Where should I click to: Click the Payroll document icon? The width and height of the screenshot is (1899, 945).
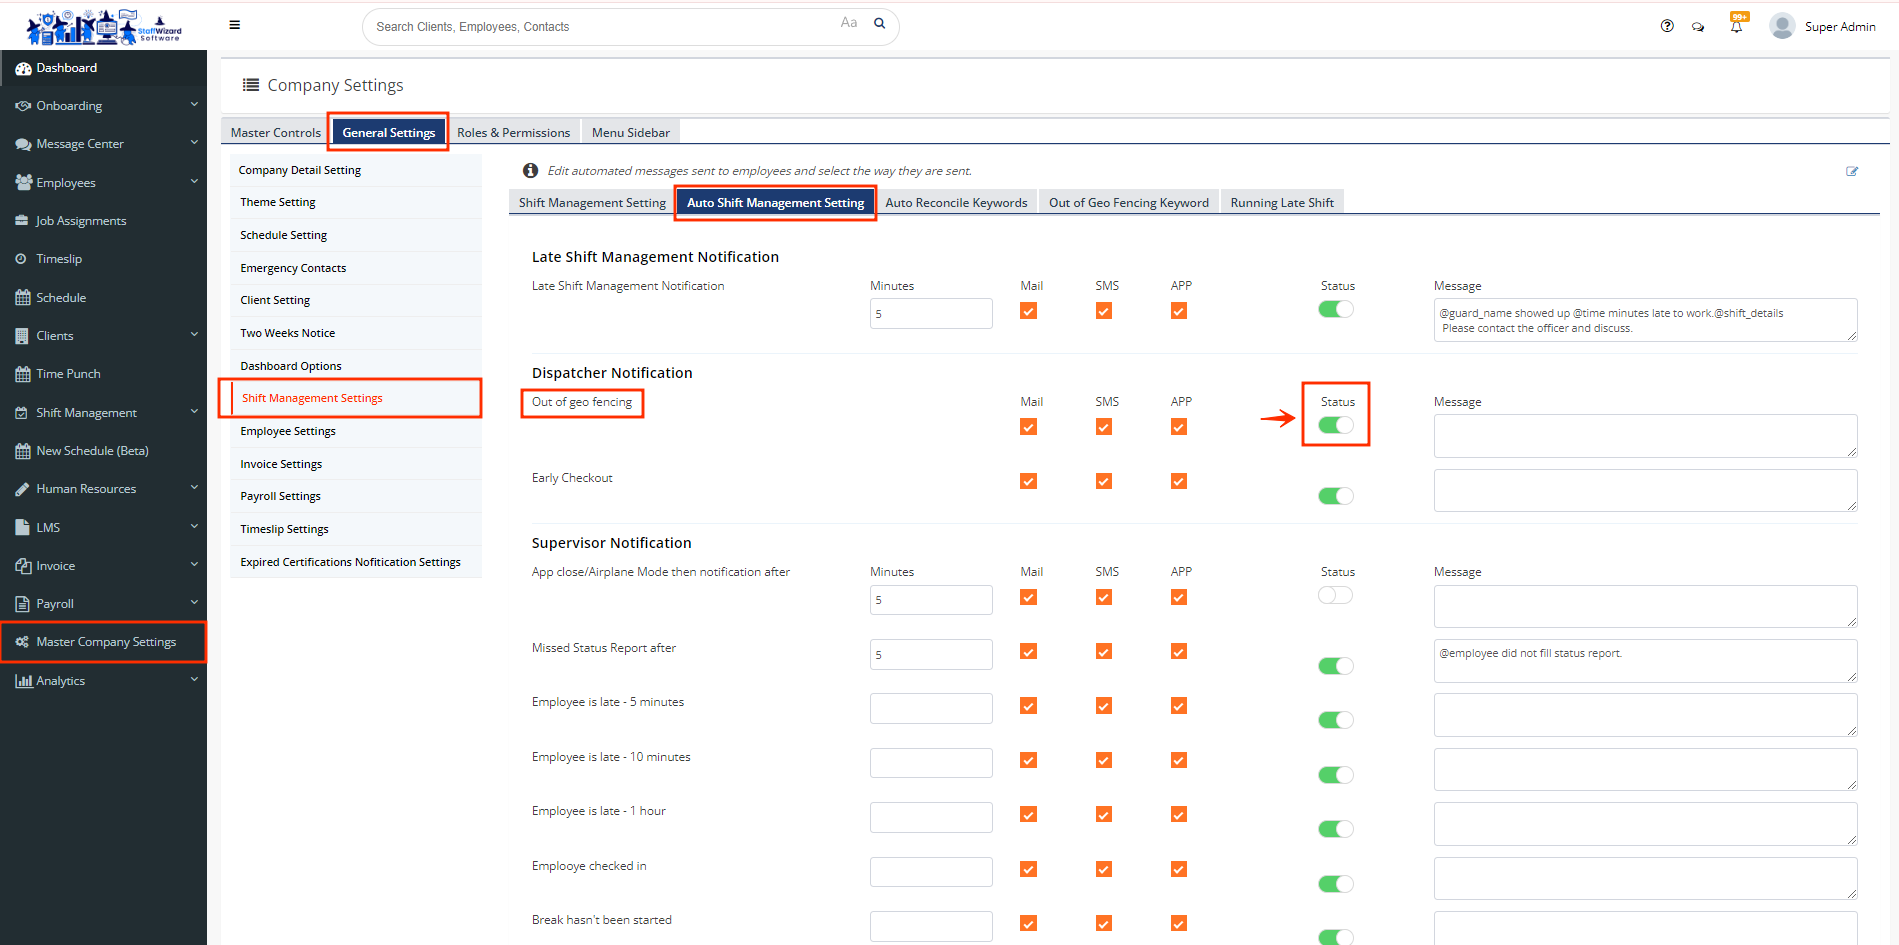coord(22,604)
